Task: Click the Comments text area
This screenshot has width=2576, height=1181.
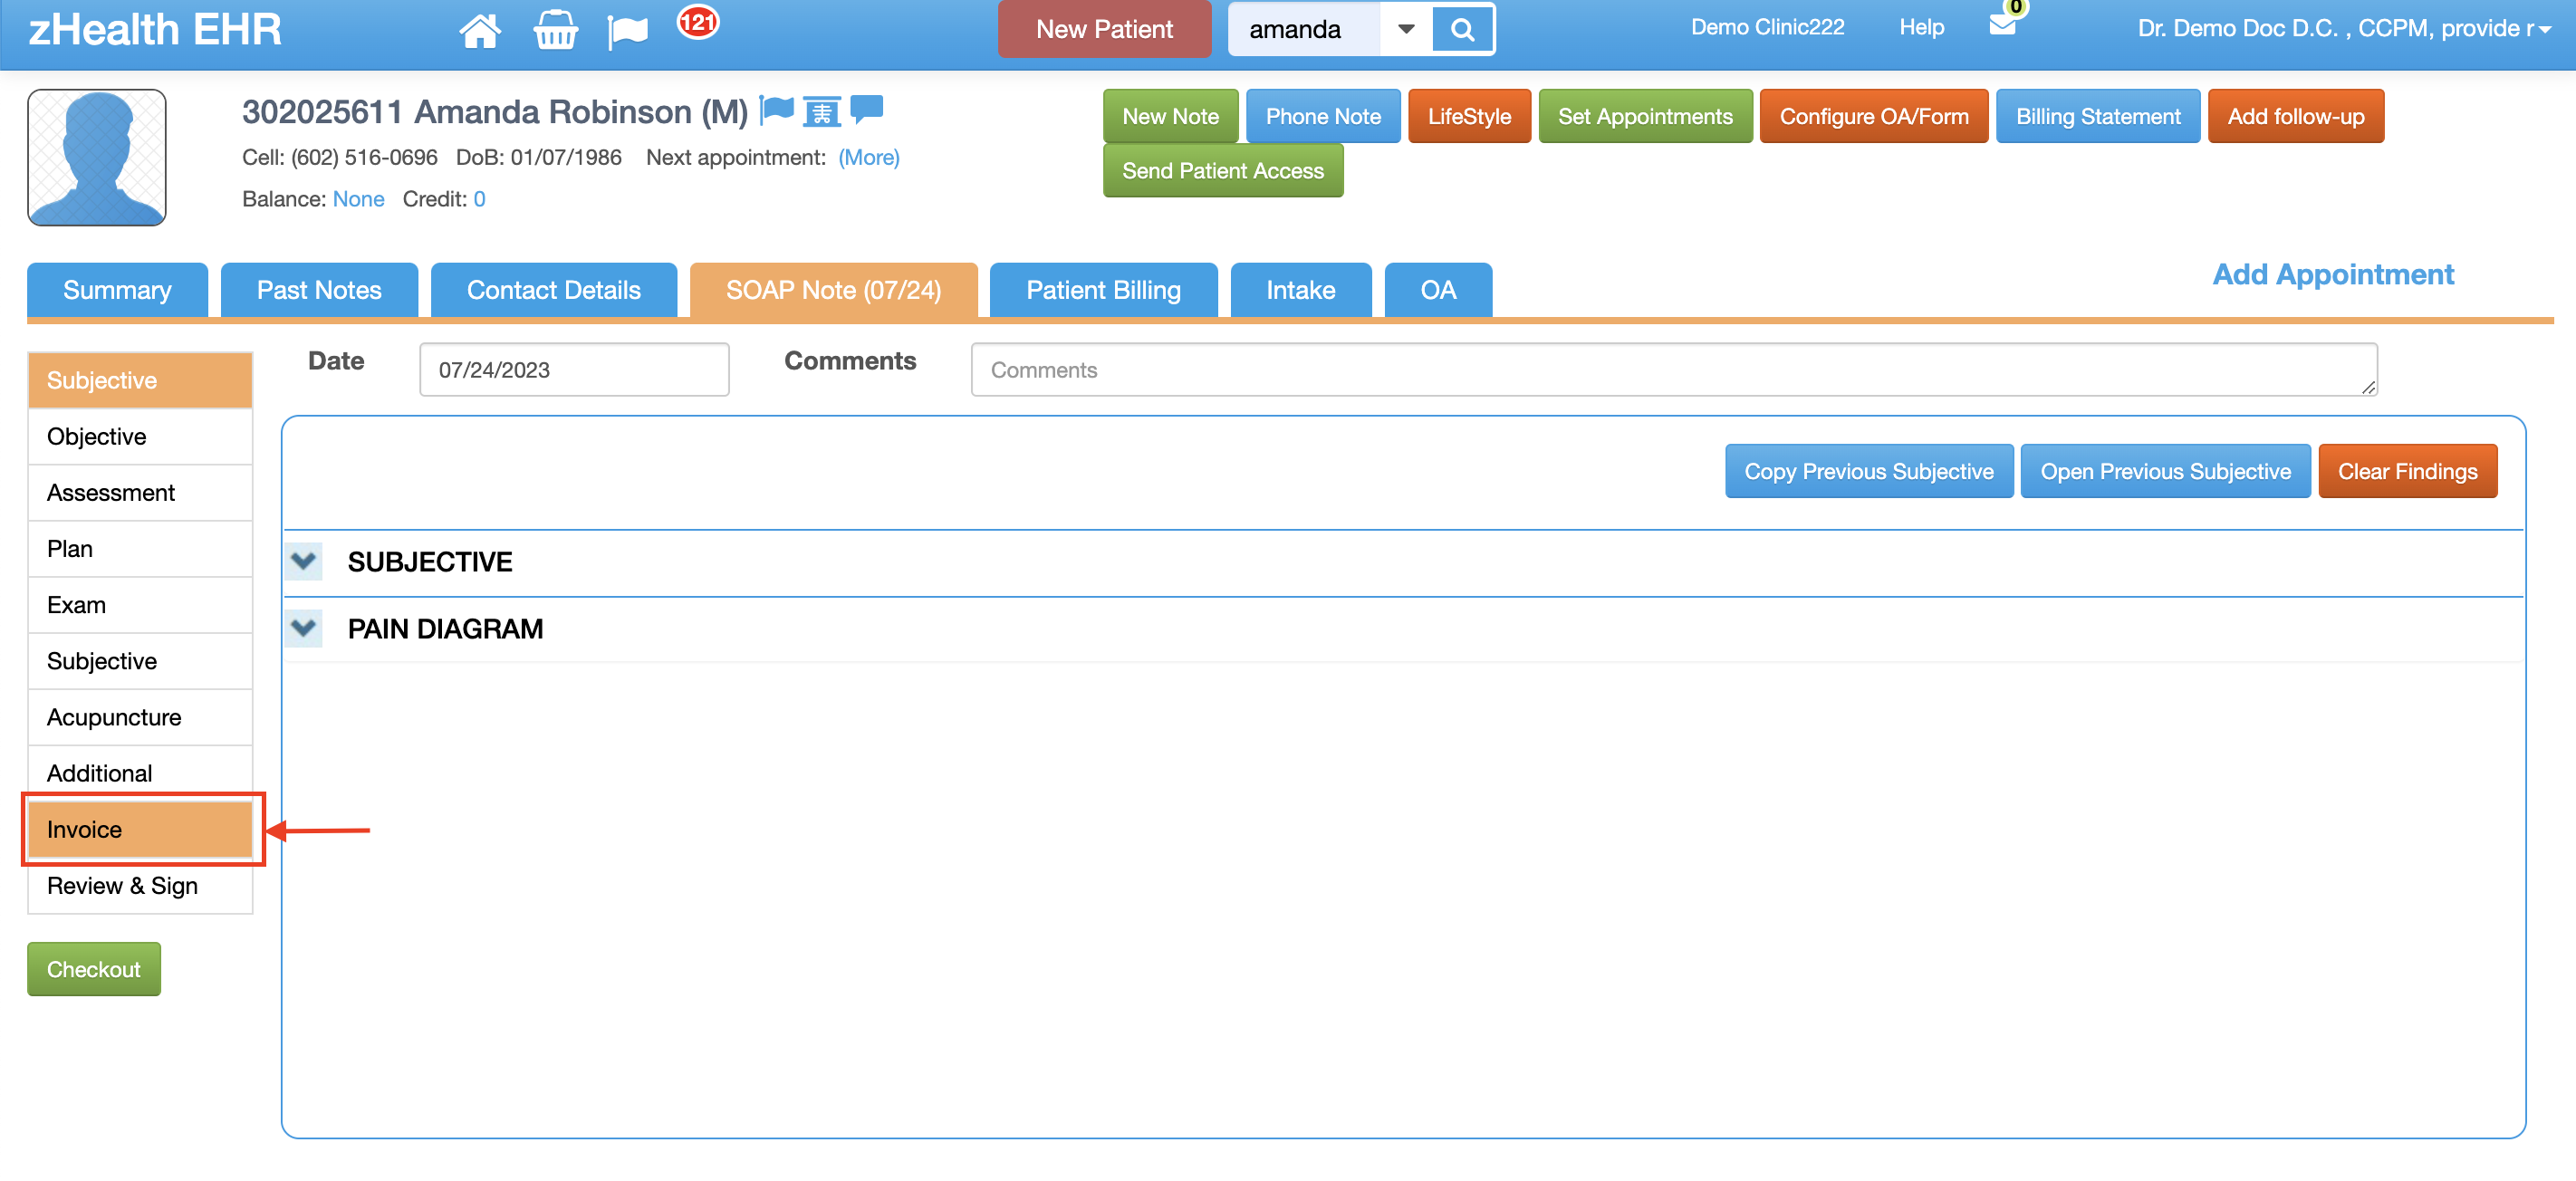Action: tap(1674, 369)
